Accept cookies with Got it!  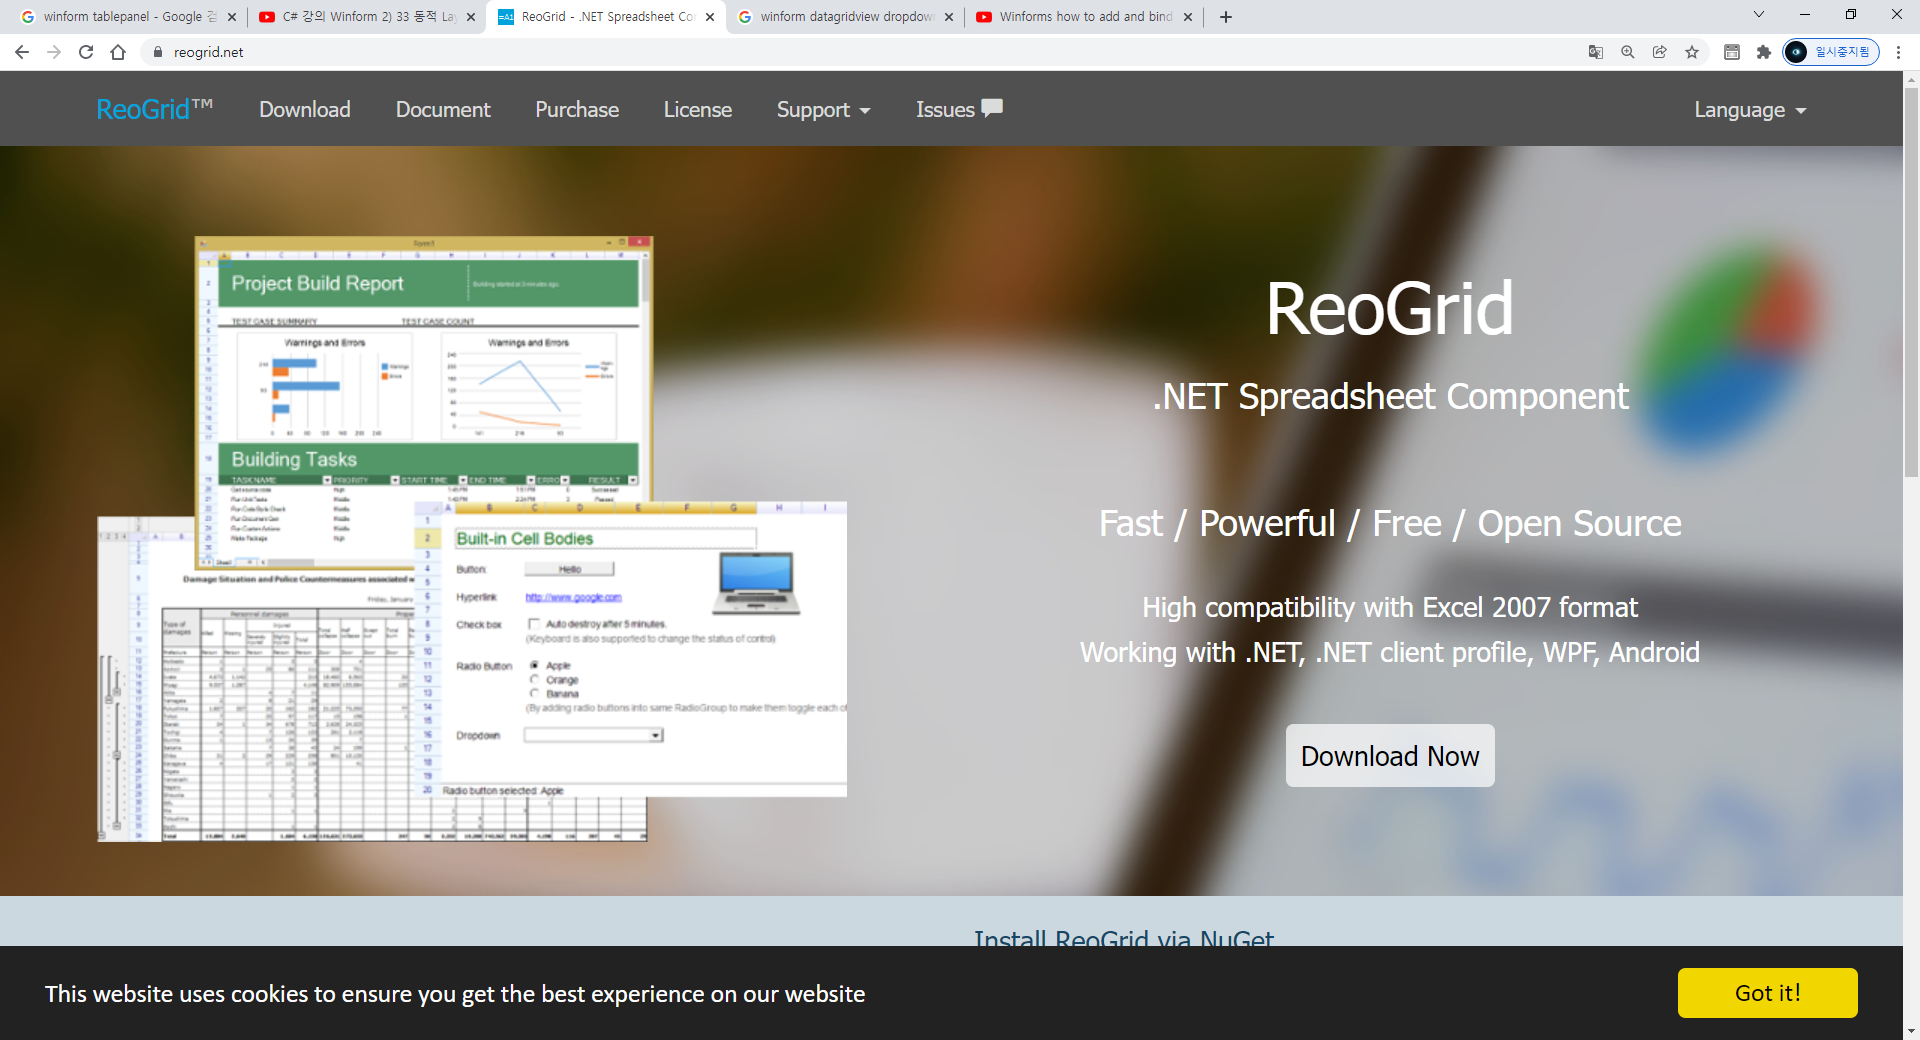pyautogui.click(x=1768, y=993)
